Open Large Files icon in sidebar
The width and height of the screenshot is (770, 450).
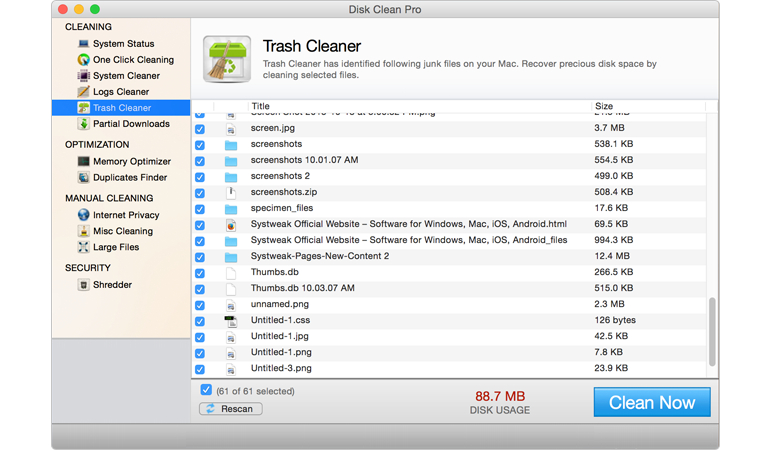(x=83, y=247)
